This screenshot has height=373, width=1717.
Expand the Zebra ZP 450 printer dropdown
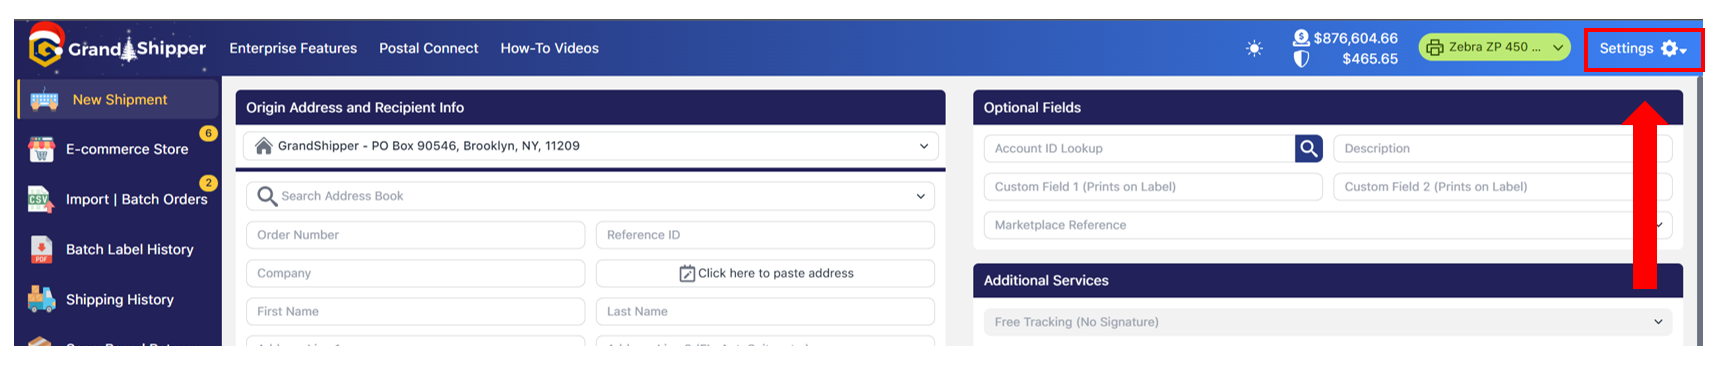click(1494, 47)
